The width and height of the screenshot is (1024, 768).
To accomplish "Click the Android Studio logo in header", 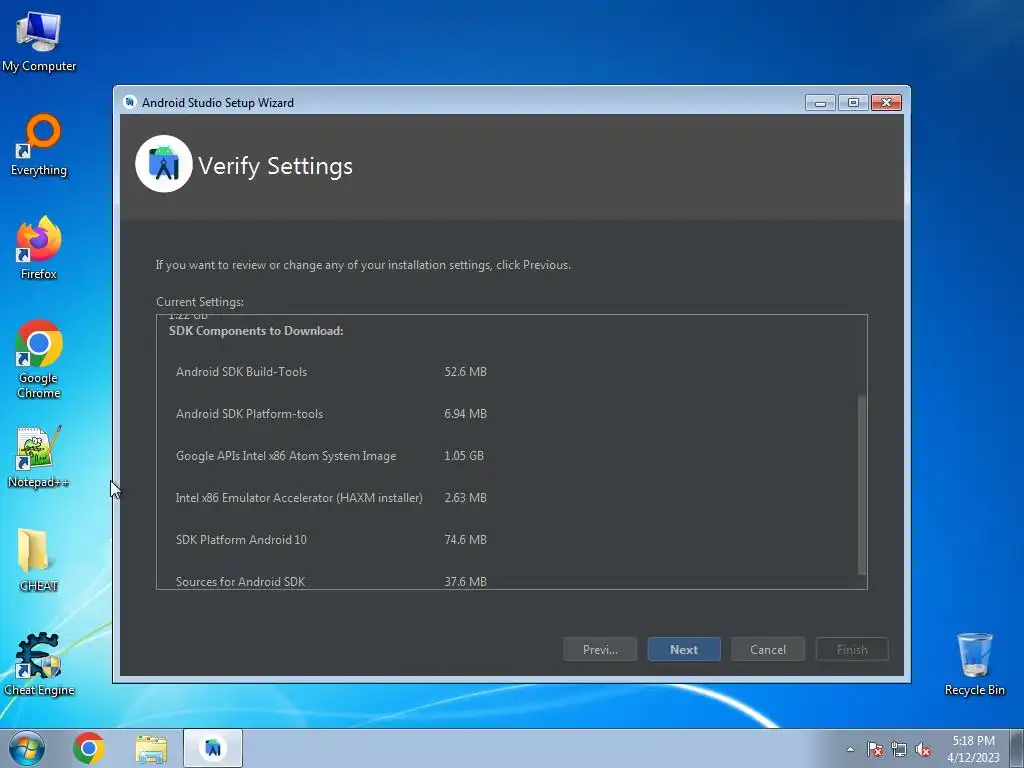I will [164, 164].
